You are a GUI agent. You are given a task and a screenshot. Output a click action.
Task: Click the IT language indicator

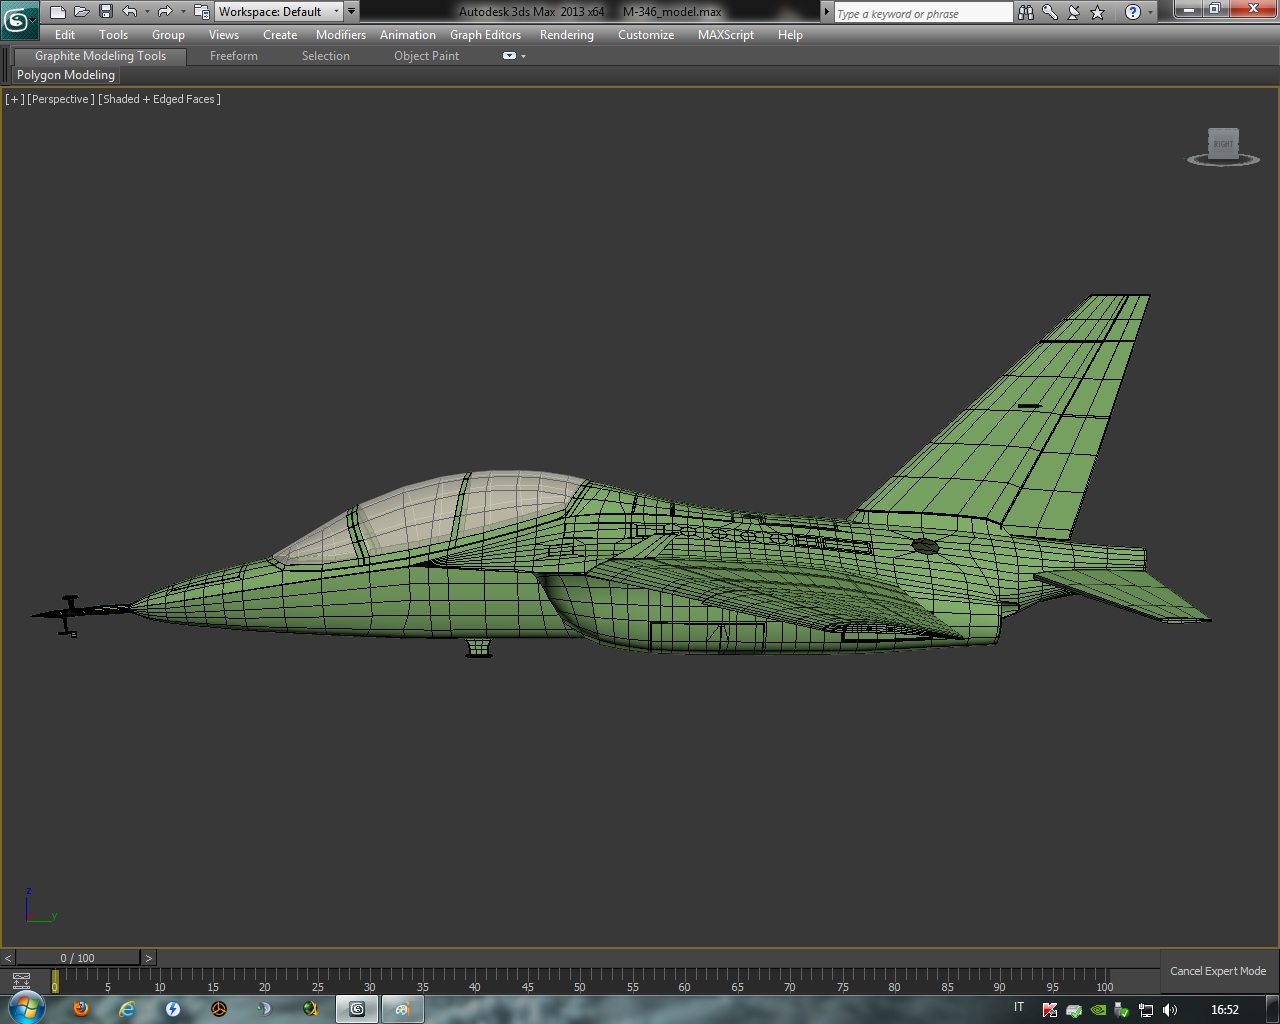click(x=1019, y=1008)
